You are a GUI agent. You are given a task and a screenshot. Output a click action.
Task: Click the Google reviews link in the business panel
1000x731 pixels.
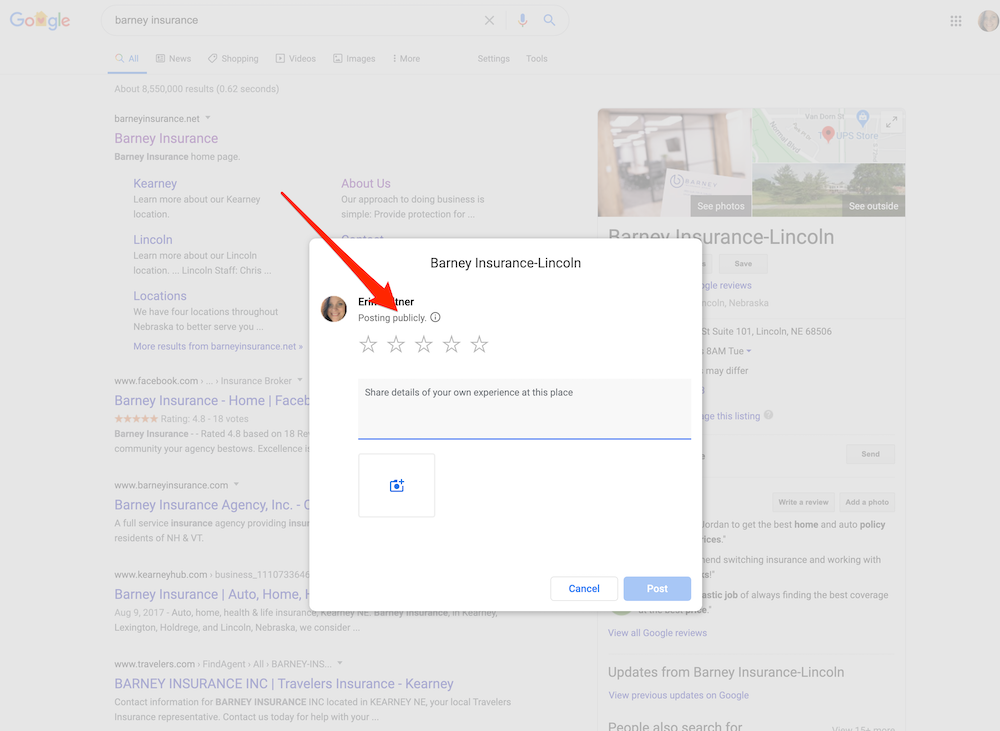(727, 285)
